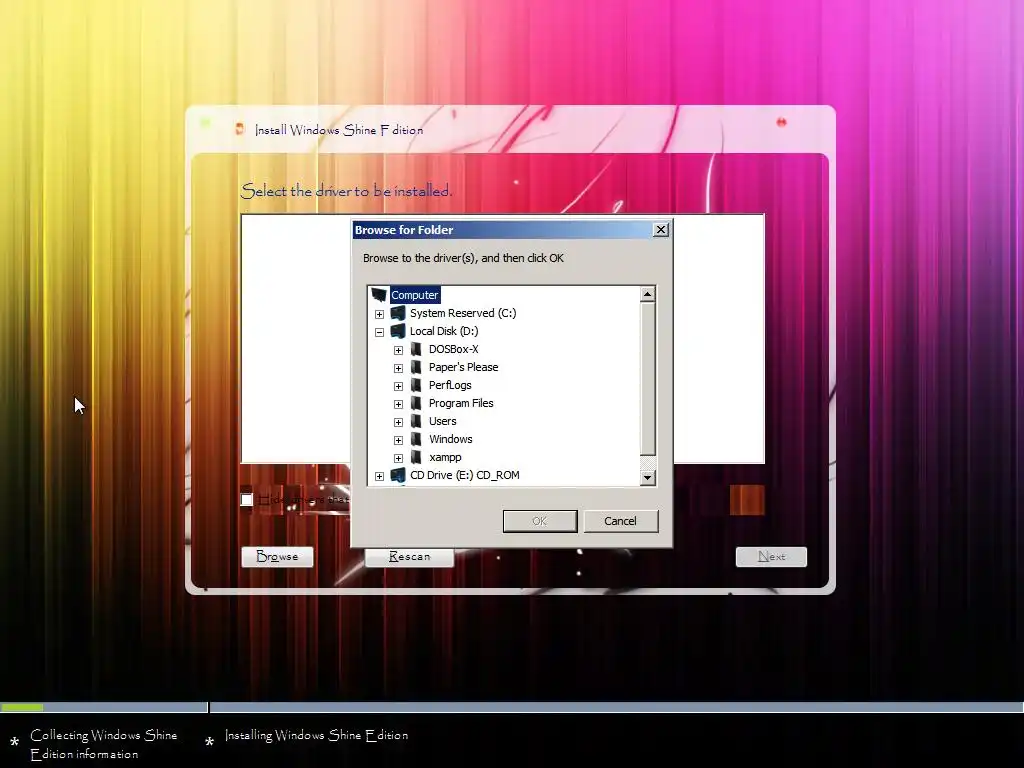Image resolution: width=1024 pixels, height=768 pixels.
Task: Click the Browse button in the installer
Action: point(278,556)
